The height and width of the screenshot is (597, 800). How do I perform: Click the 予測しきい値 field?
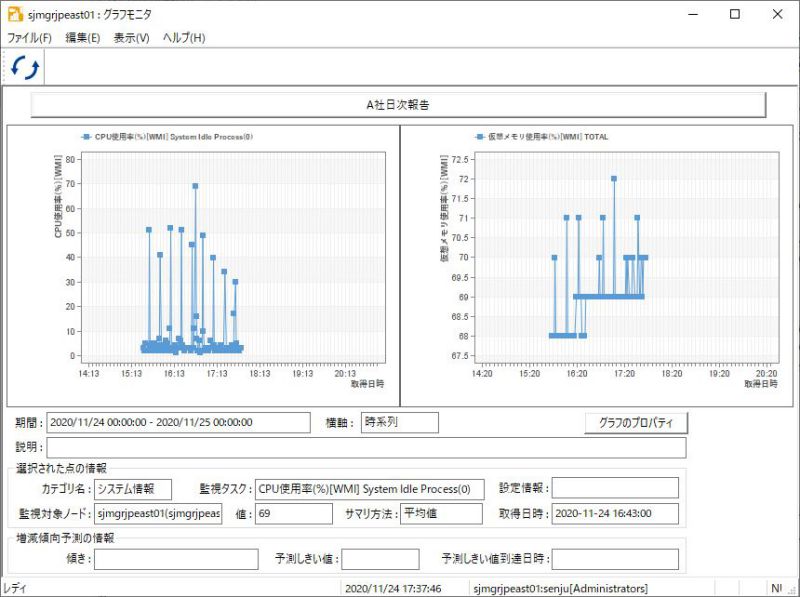381,559
